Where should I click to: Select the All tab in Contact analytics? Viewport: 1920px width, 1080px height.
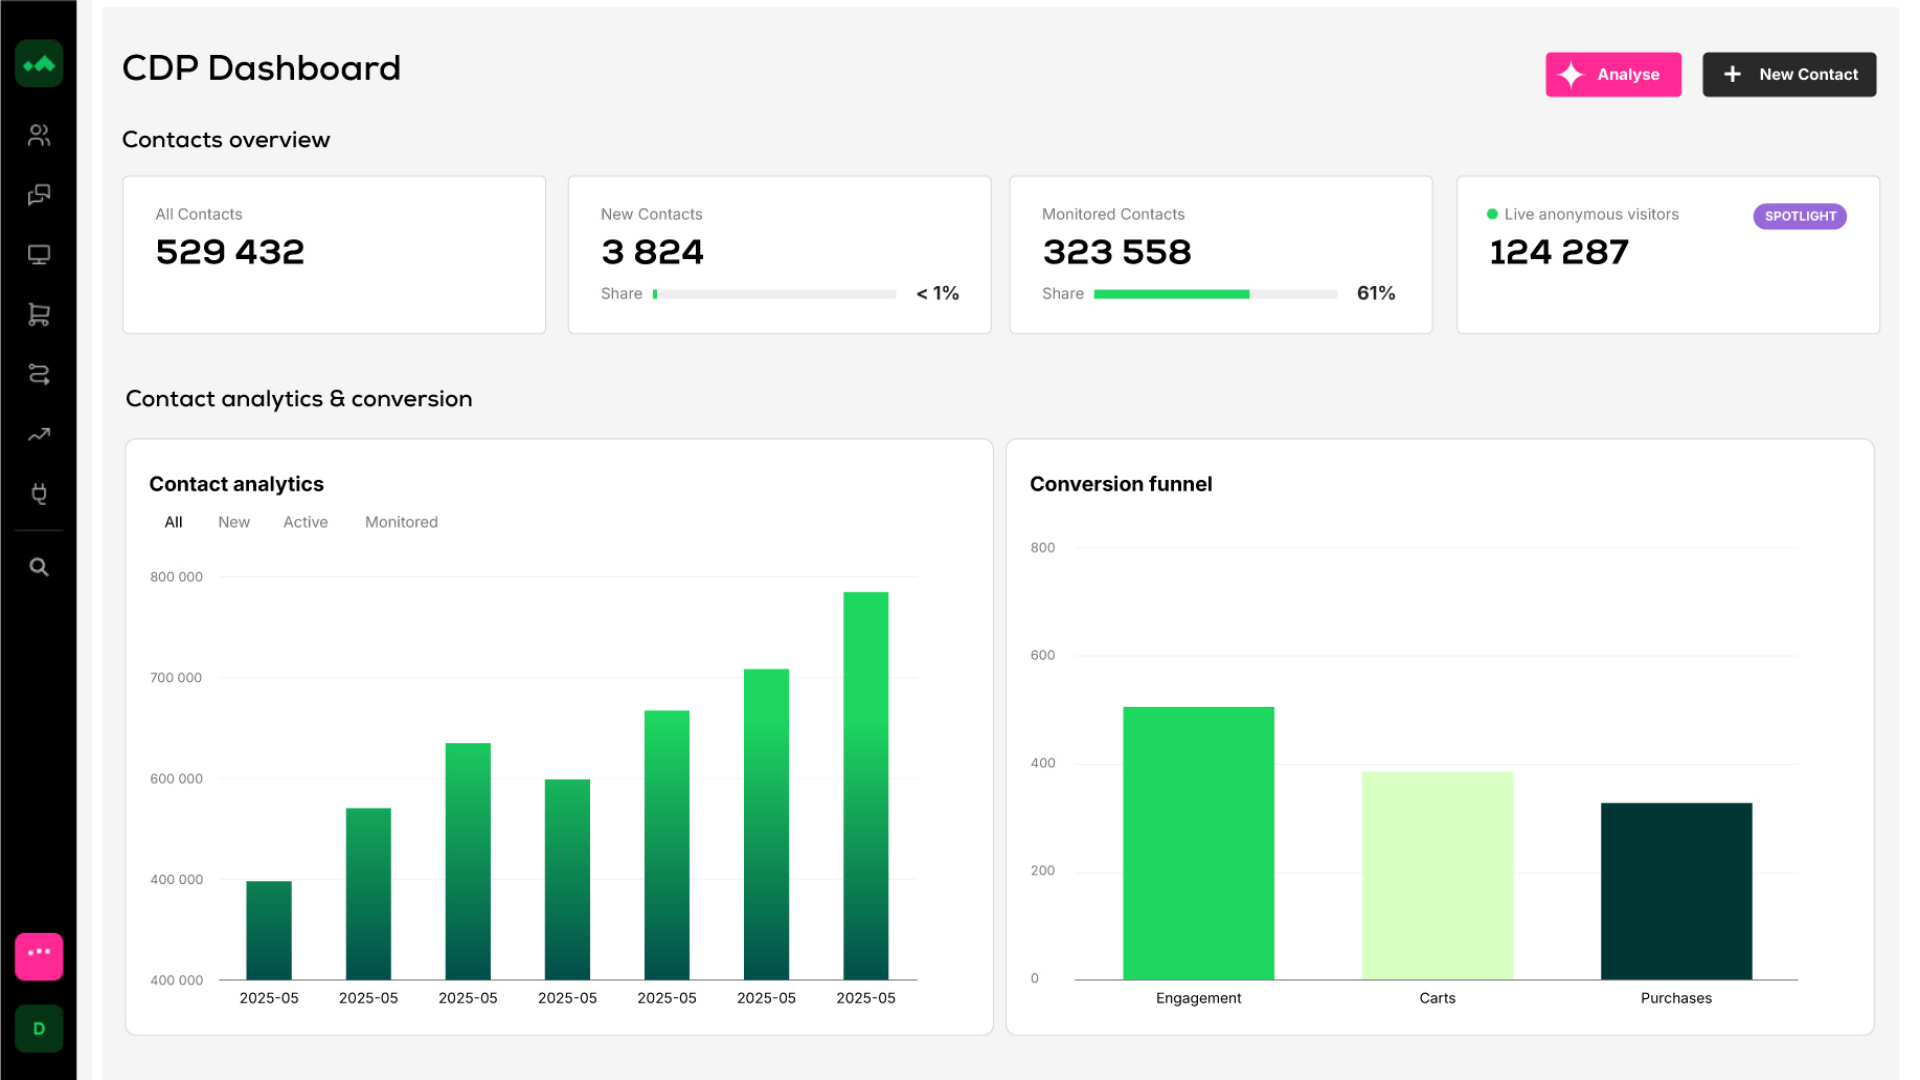pyautogui.click(x=173, y=522)
